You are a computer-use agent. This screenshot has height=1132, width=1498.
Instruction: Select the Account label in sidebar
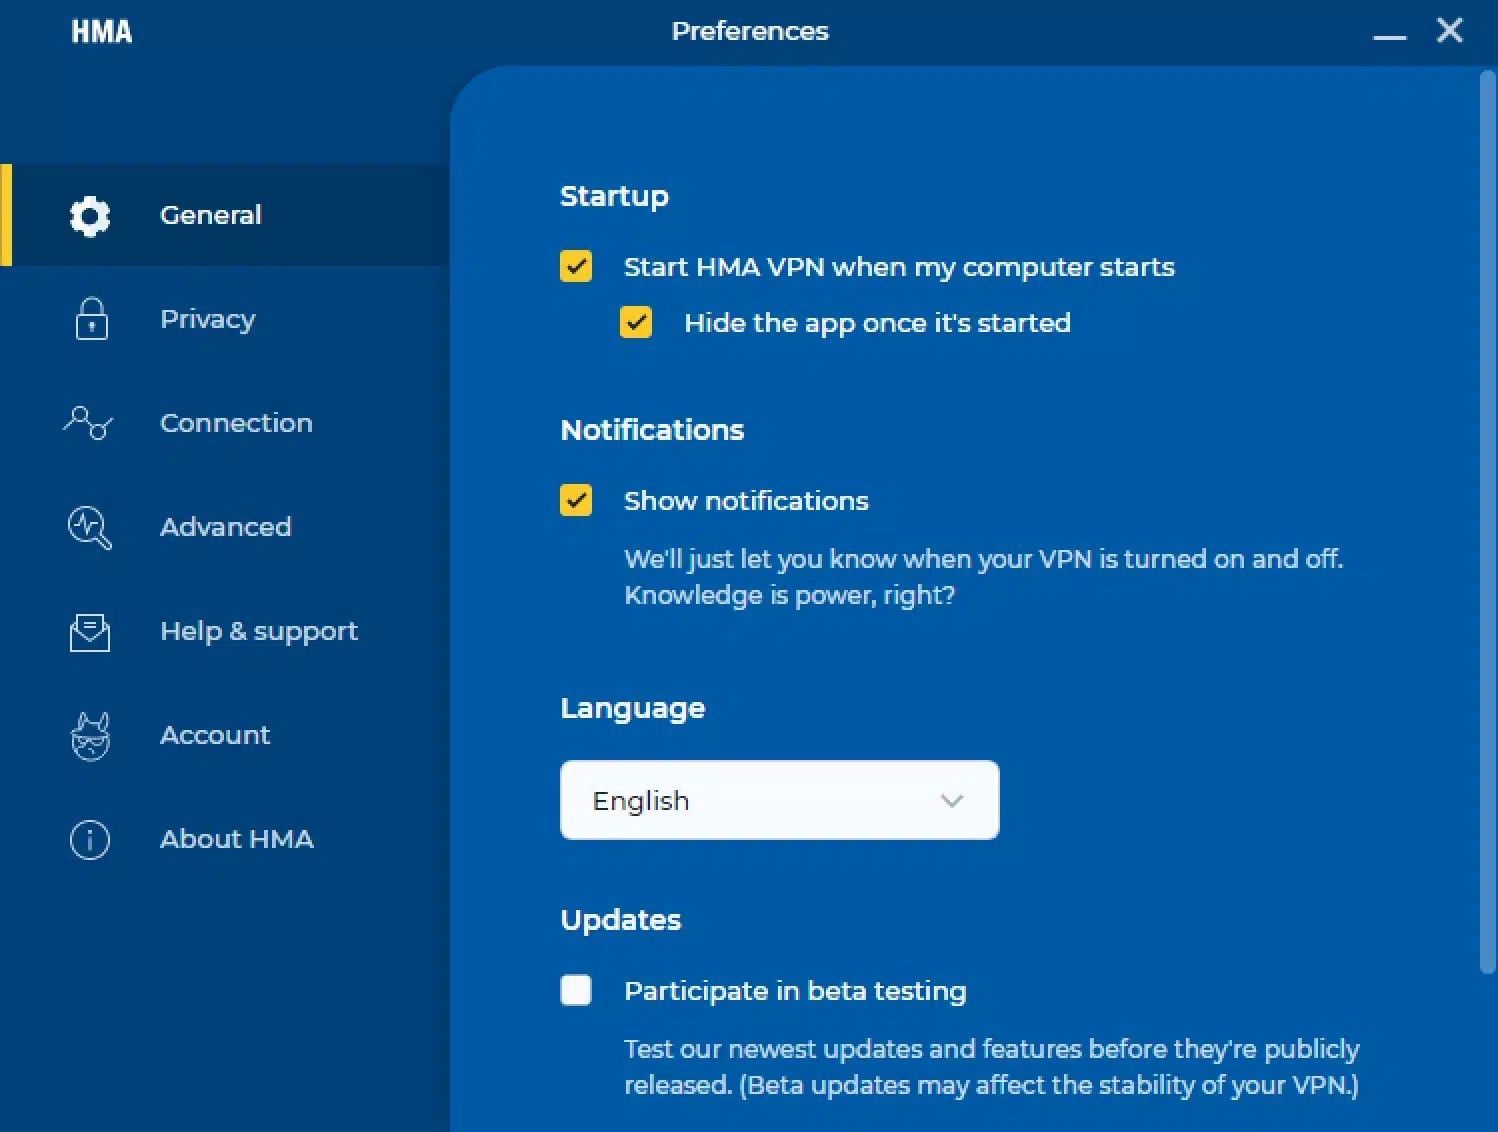(x=215, y=736)
